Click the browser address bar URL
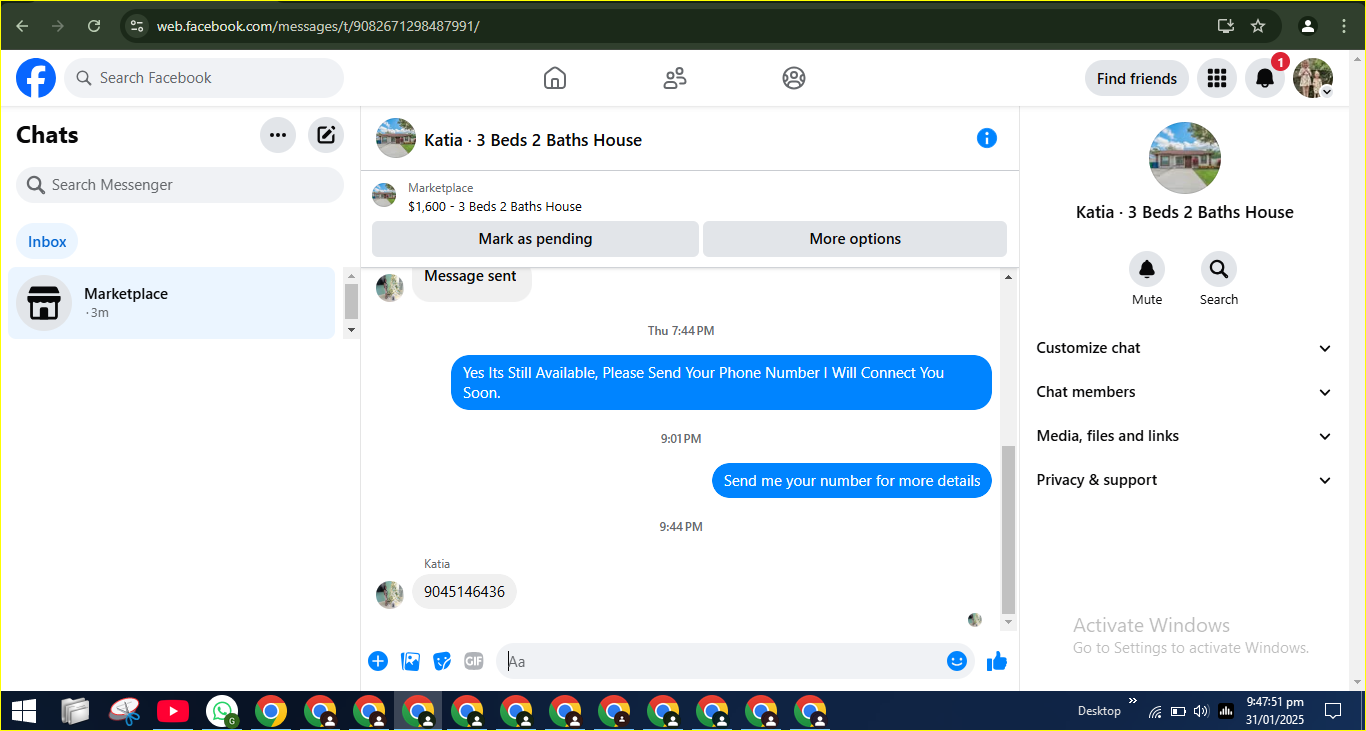The width and height of the screenshot is (1366, 731). point(318,26)
